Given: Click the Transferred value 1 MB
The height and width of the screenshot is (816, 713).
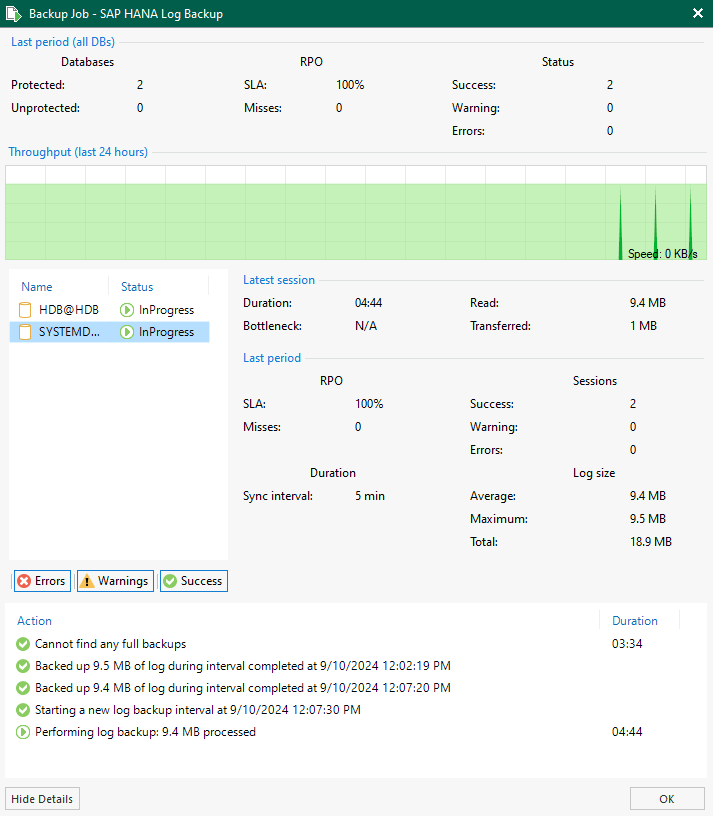Looking at the screenshot, I should tap(643, 326).
